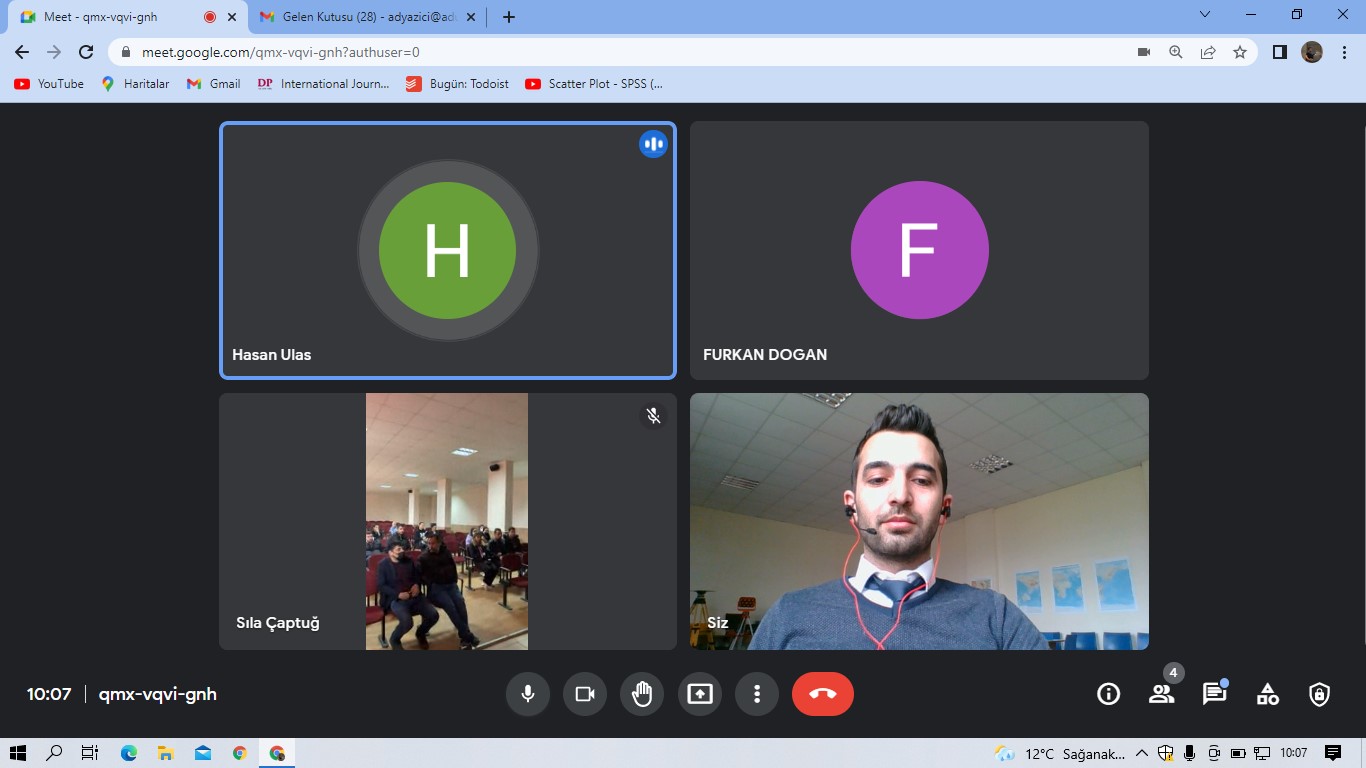Viewport: 1366px width, 768px height.
Task: Click the YouTube bookmark
Action: 49,84
